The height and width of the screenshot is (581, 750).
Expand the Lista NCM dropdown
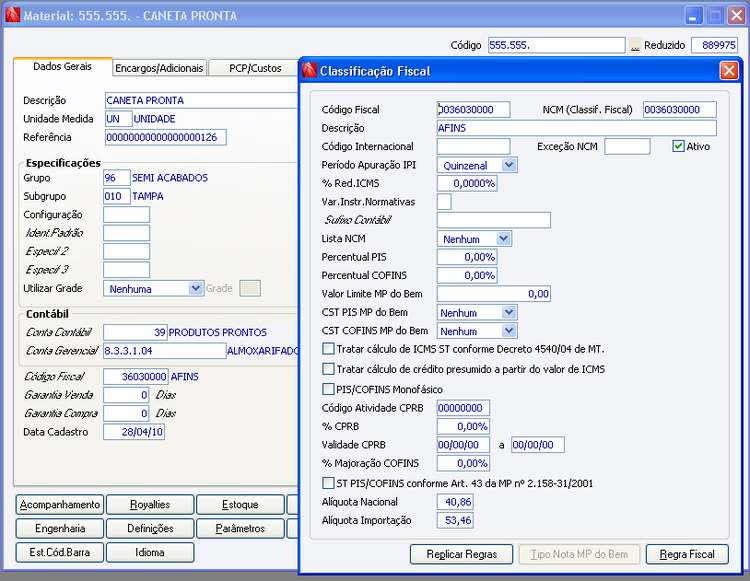click(x=503, y=238)
